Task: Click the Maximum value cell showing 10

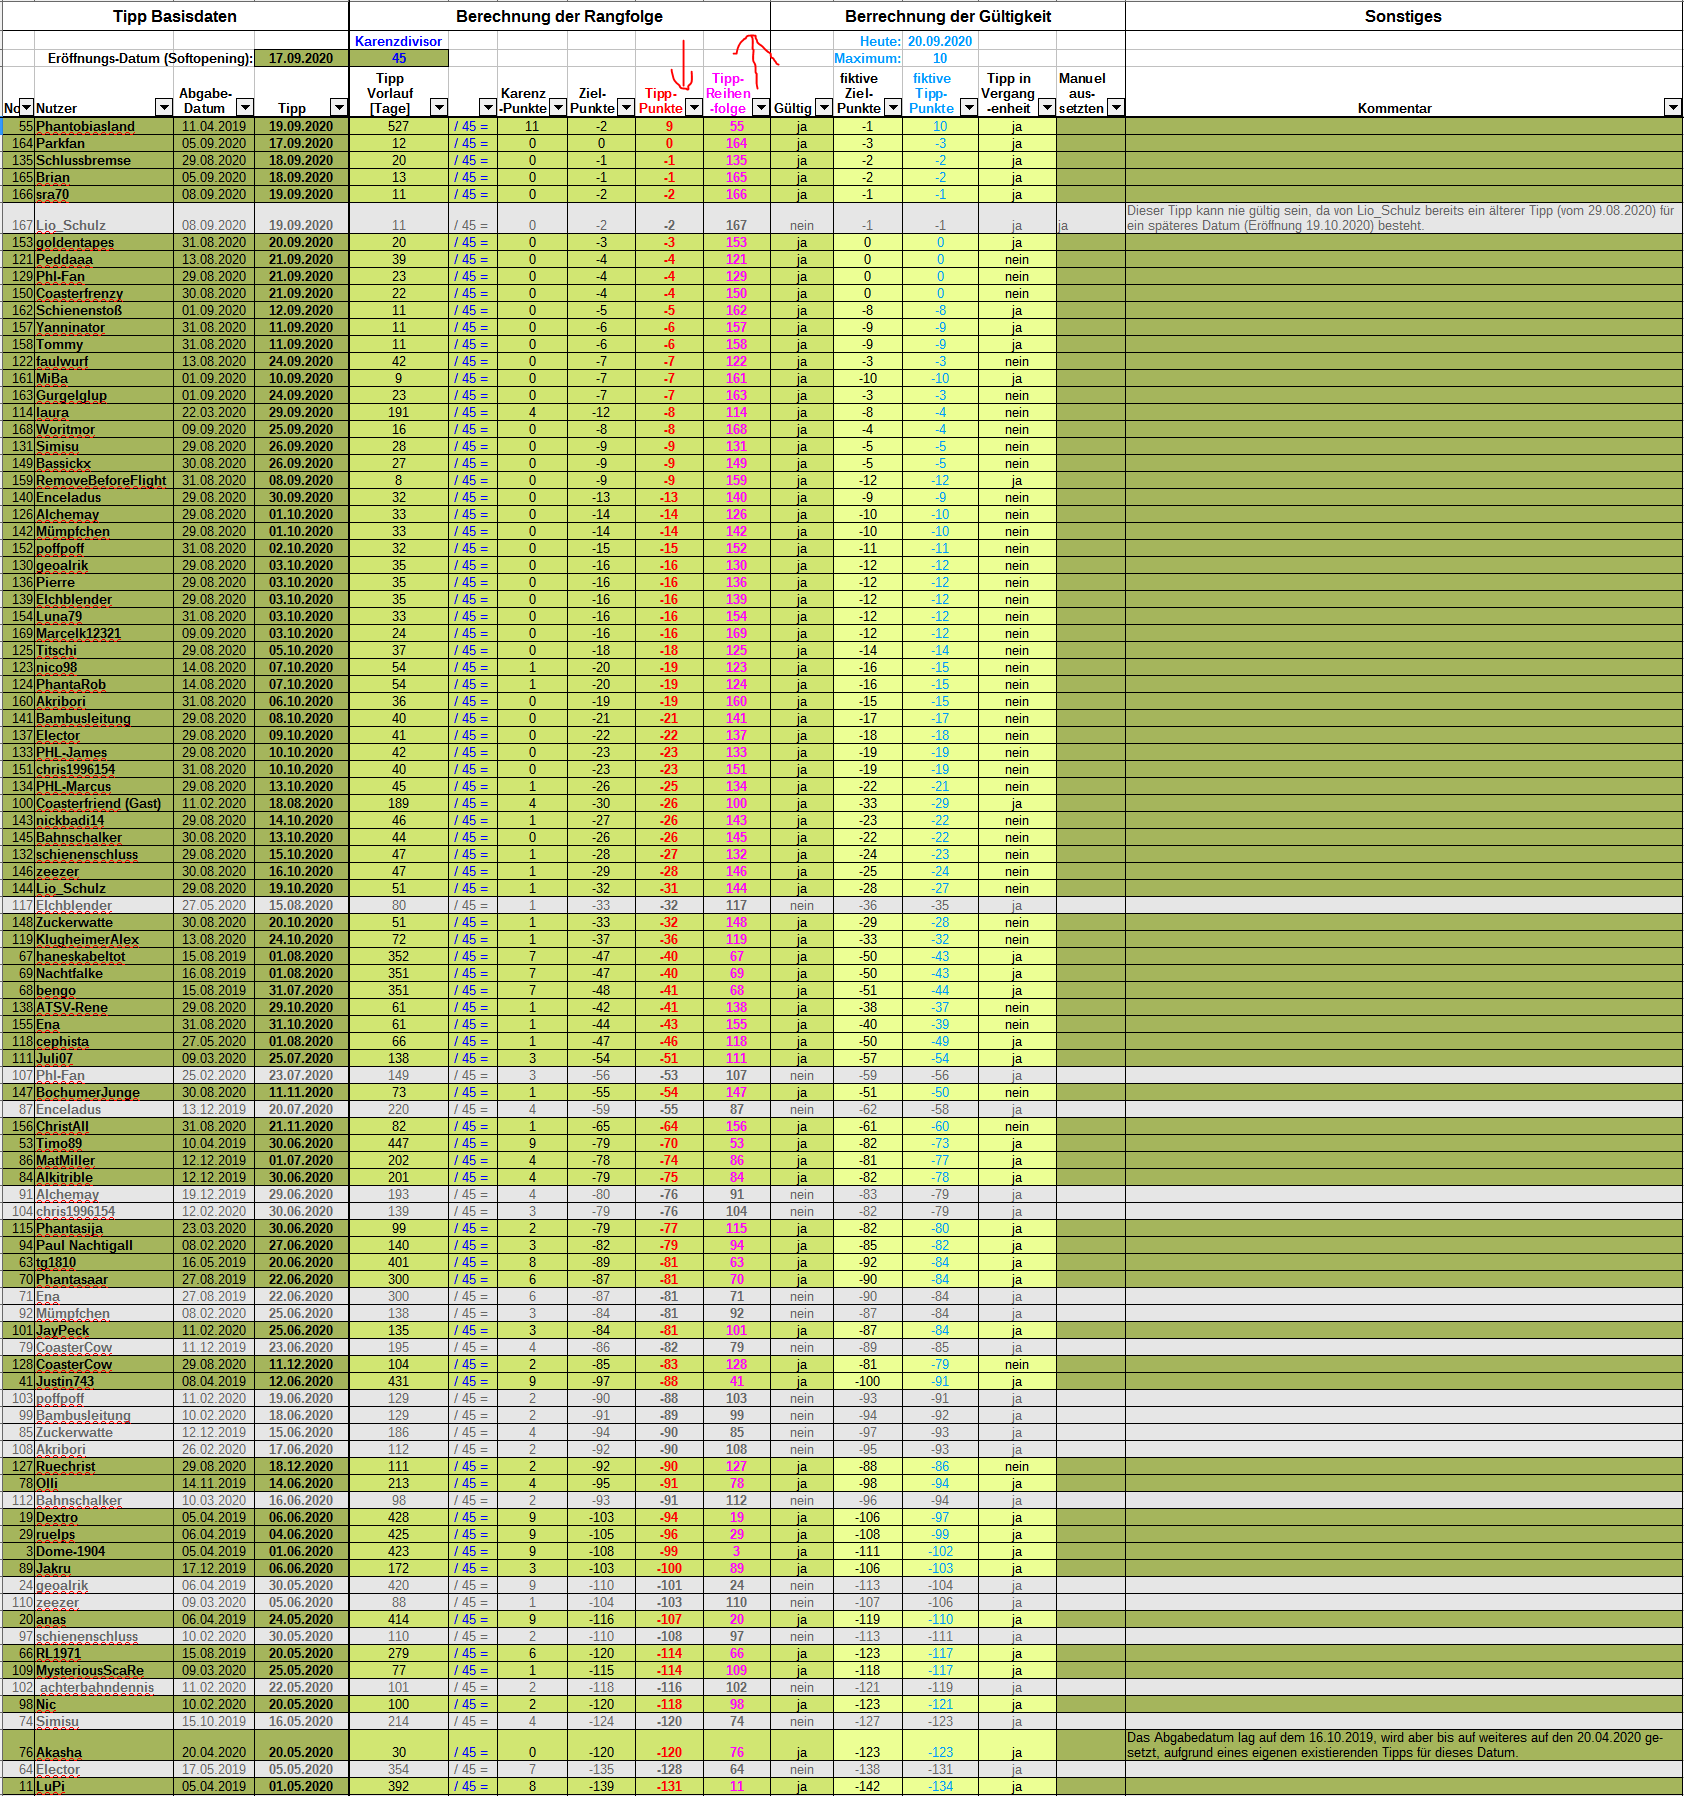Action: pos(939,59)
